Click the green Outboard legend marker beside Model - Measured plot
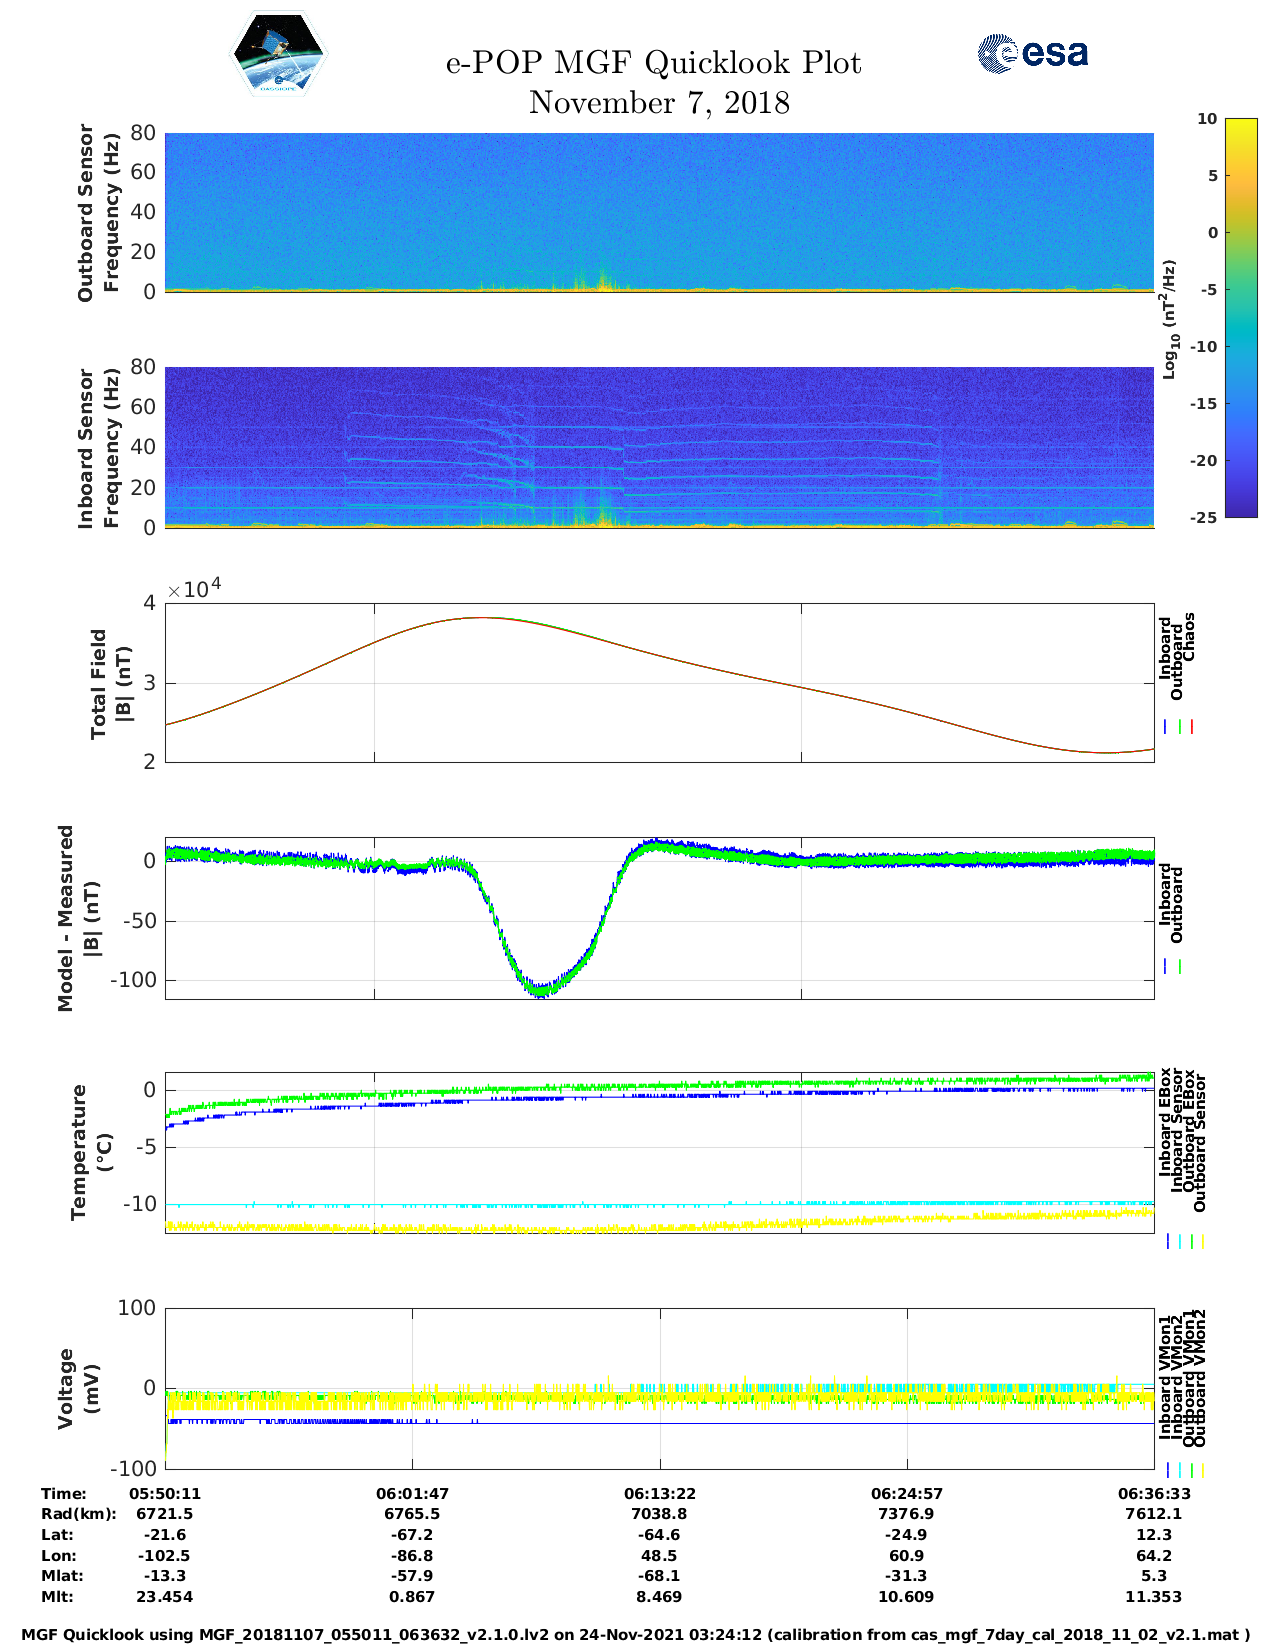This screenshot has height=1650, width=1275. coord(1180,967)
